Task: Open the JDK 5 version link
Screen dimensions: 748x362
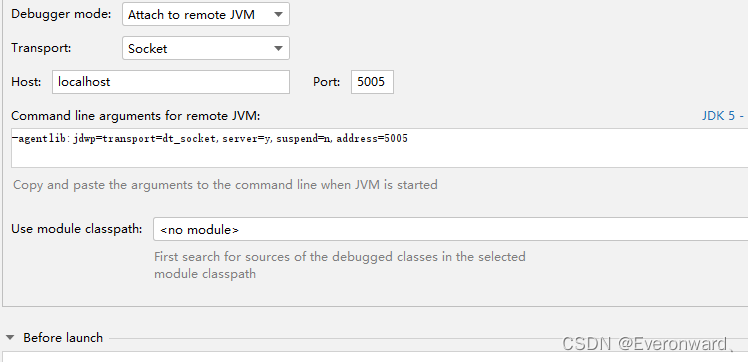Action: coord(722,115)
